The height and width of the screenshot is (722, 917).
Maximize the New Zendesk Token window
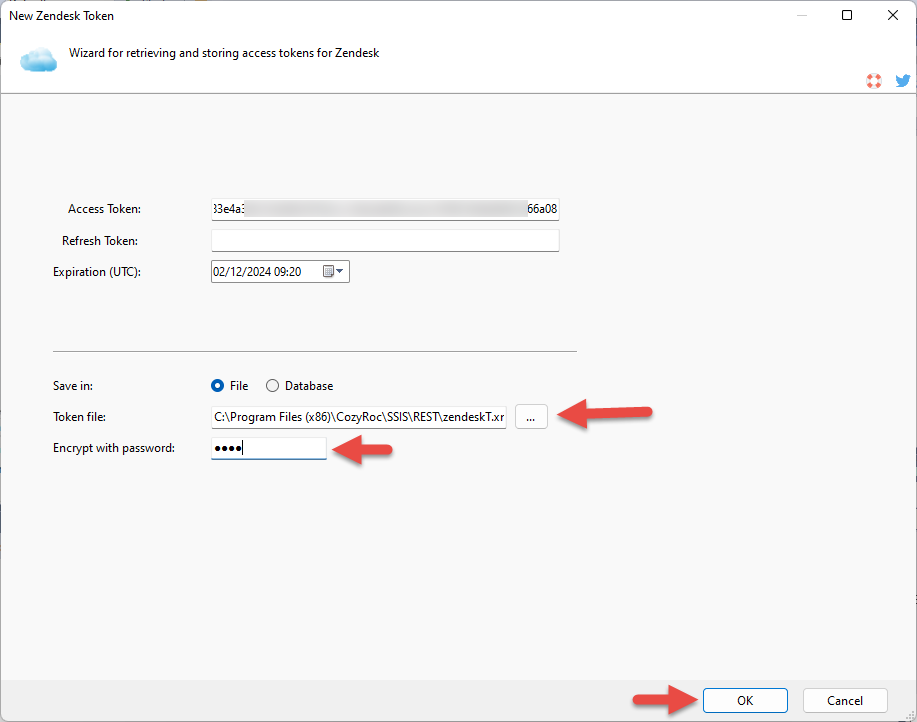847,15
